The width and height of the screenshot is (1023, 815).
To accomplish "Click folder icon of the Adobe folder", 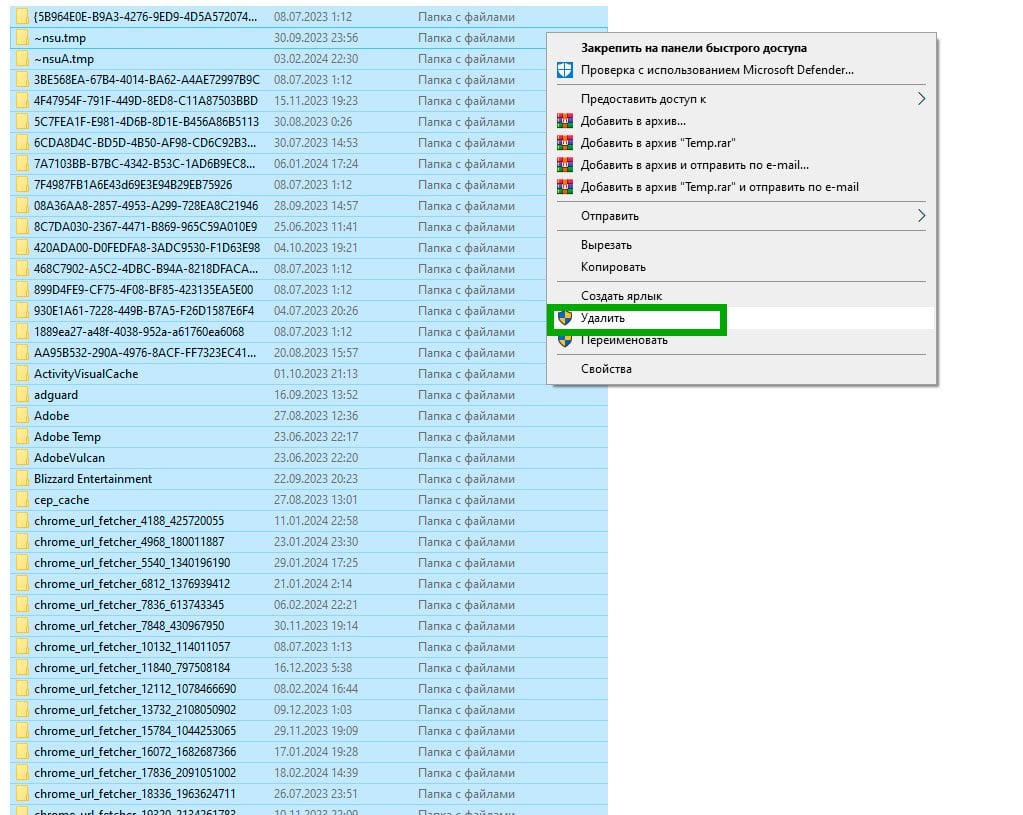I will 22,416.
